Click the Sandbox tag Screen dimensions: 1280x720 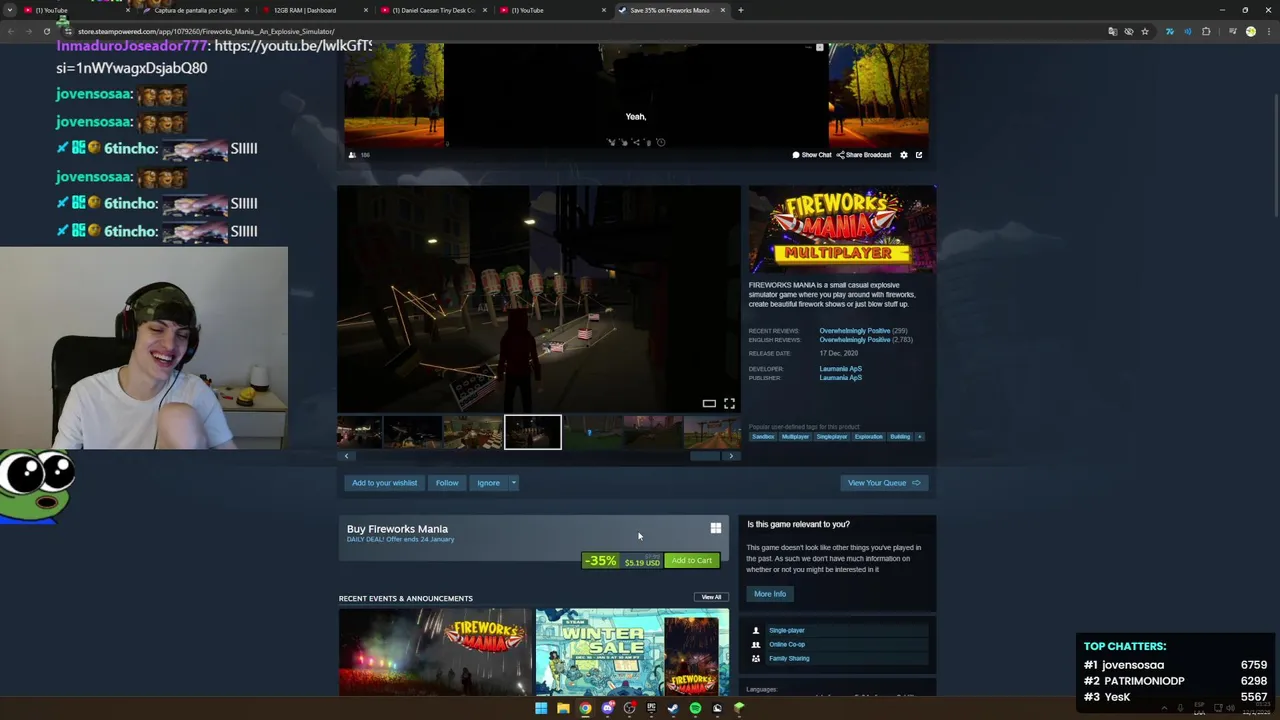(x=763, y=437)
